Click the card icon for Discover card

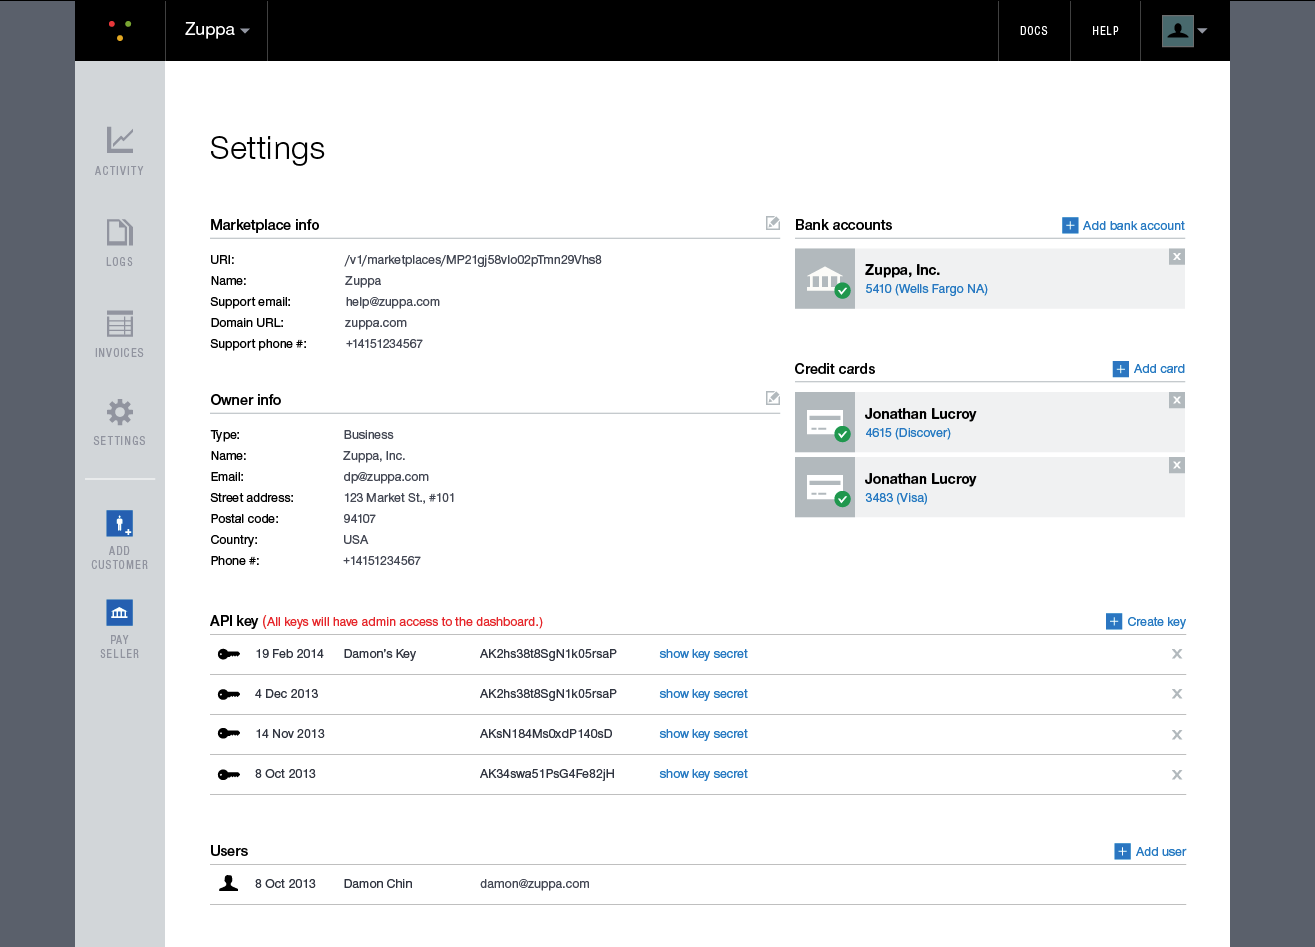825,422
